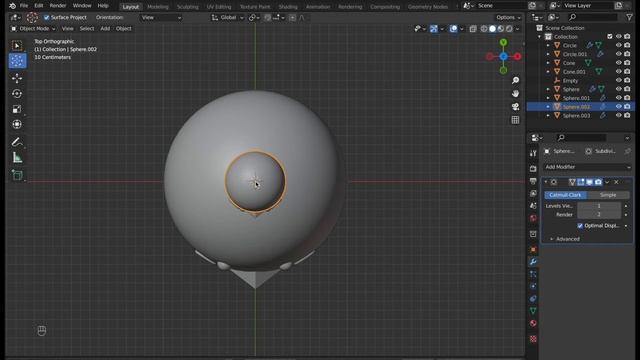The image size is (640, 360).
Task: Select the Move tool
Action: tap(17, 78)
